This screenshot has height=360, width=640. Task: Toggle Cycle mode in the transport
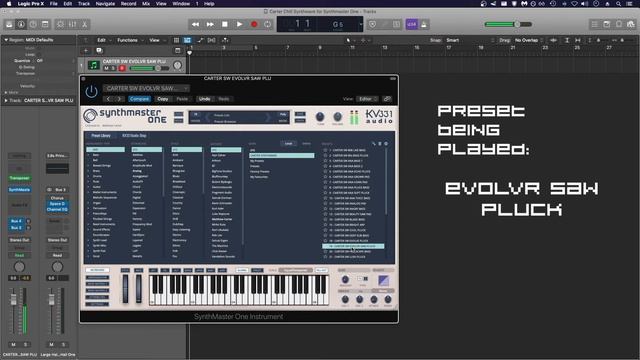pos(267,24)
